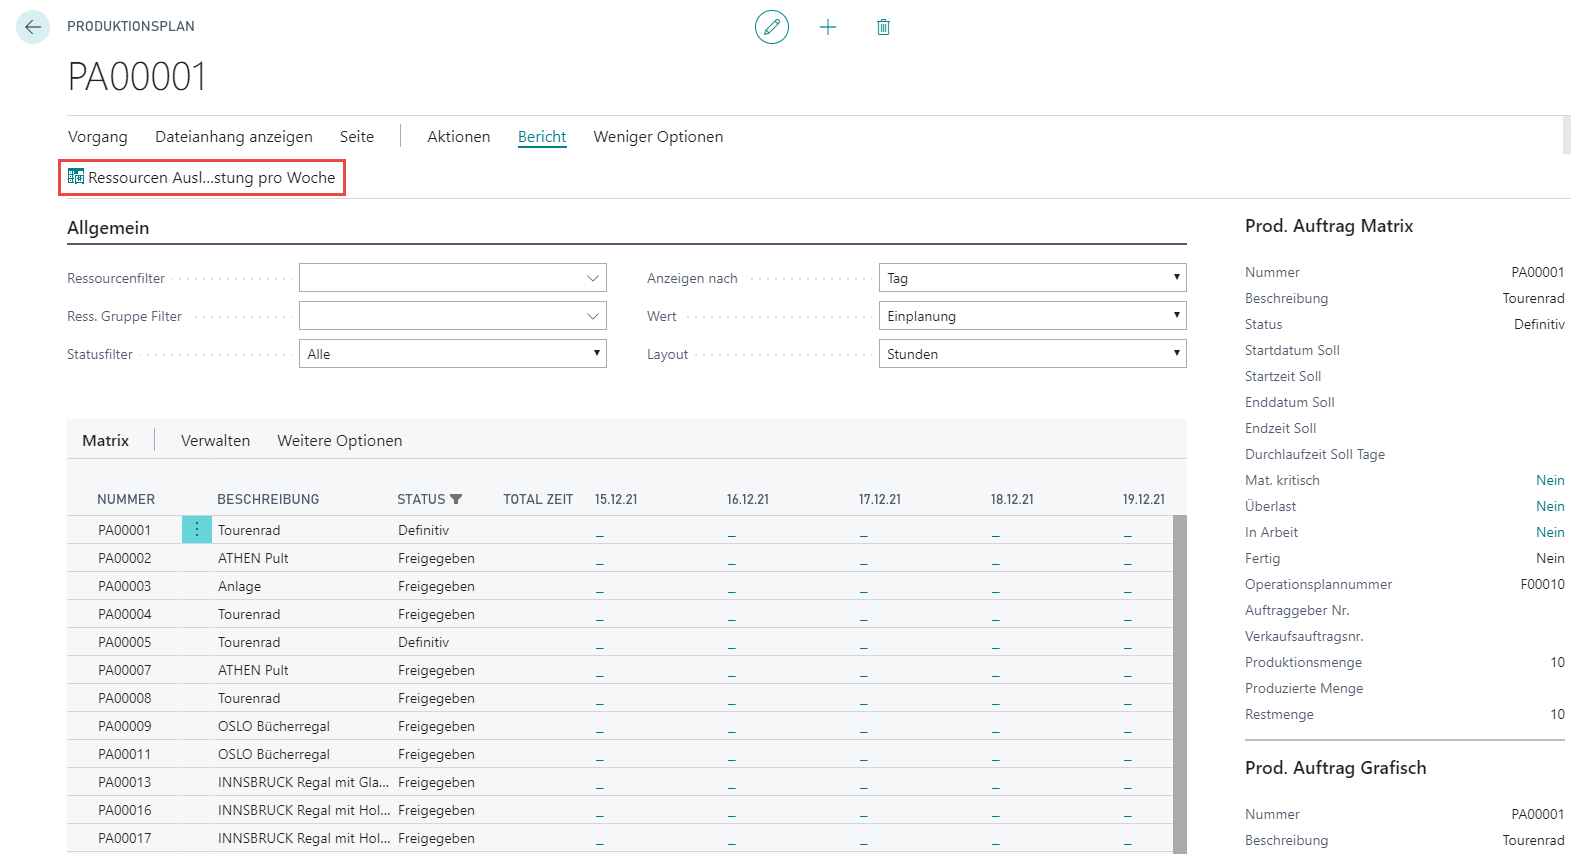Image resolution: width=1571 pixels, height=854 pixels.
Task: Click Weniger Optionen
Action: click(x=658, y=137)
